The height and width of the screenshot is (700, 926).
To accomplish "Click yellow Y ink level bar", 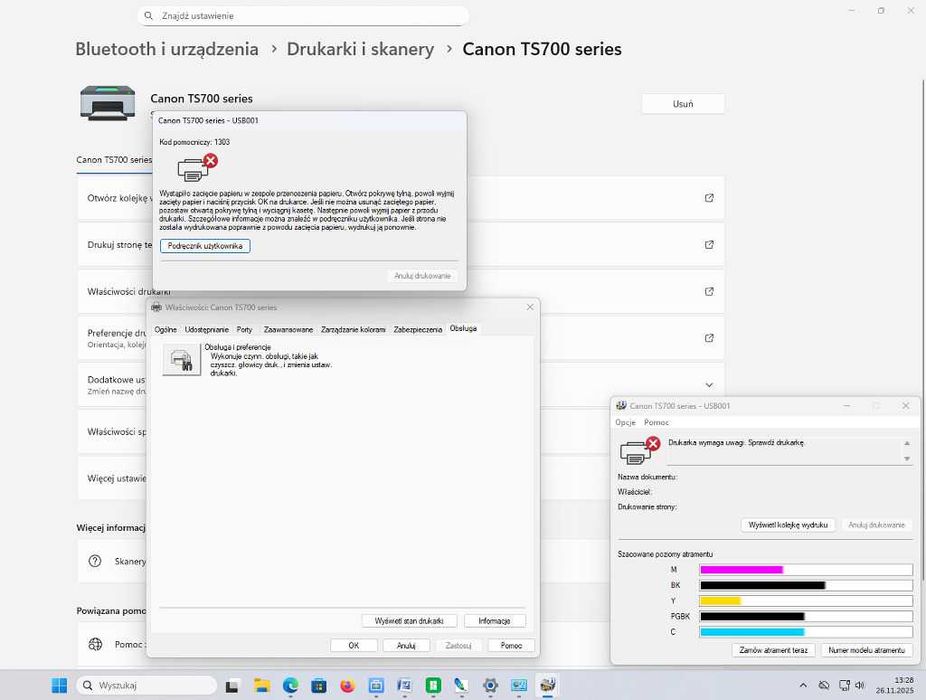I will (806, 601).
